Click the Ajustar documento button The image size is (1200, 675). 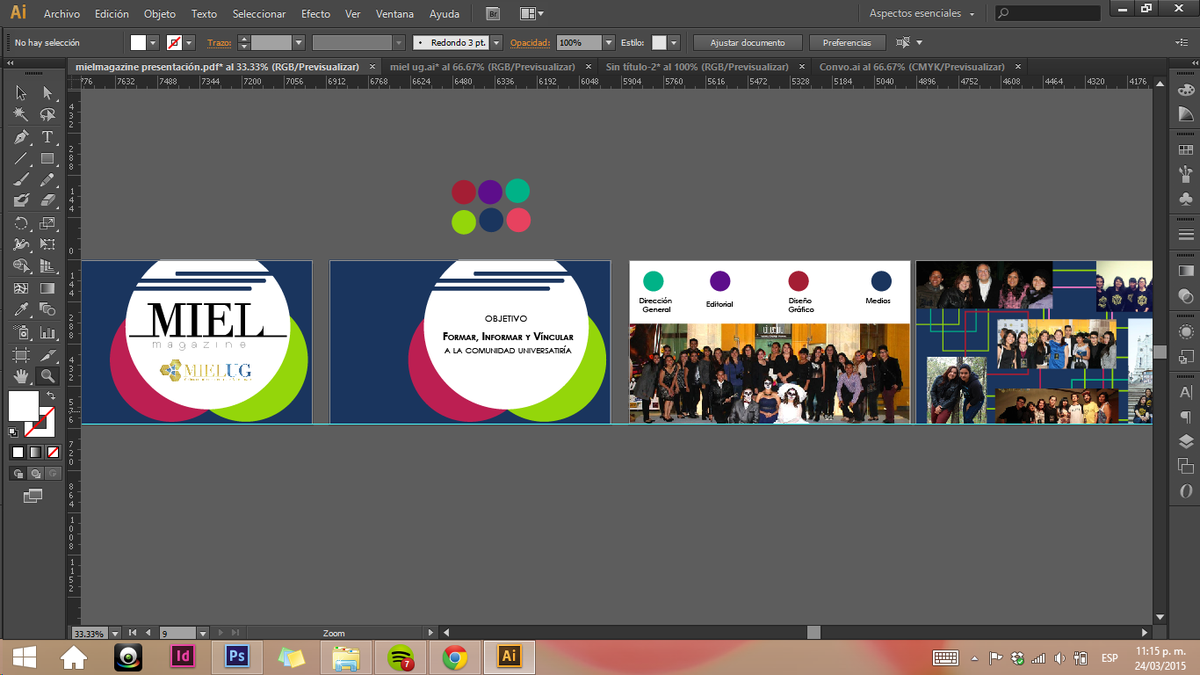click(x=748, y=43)
